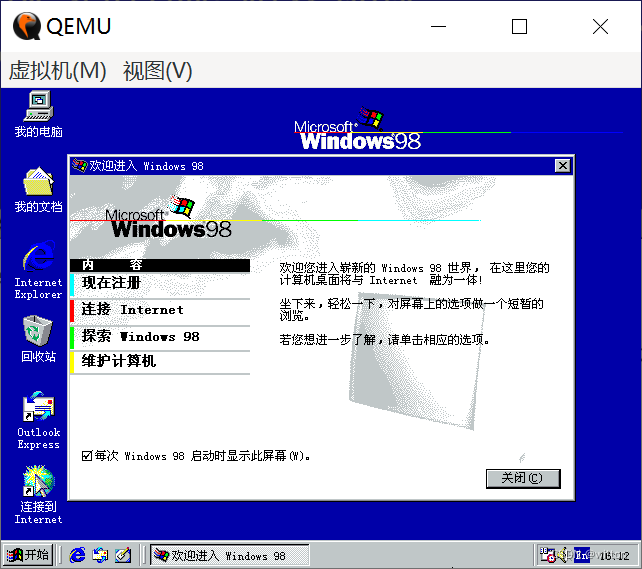Minimize the QEMU window
This screenshot has height=569, width=642.
[438, 27]
